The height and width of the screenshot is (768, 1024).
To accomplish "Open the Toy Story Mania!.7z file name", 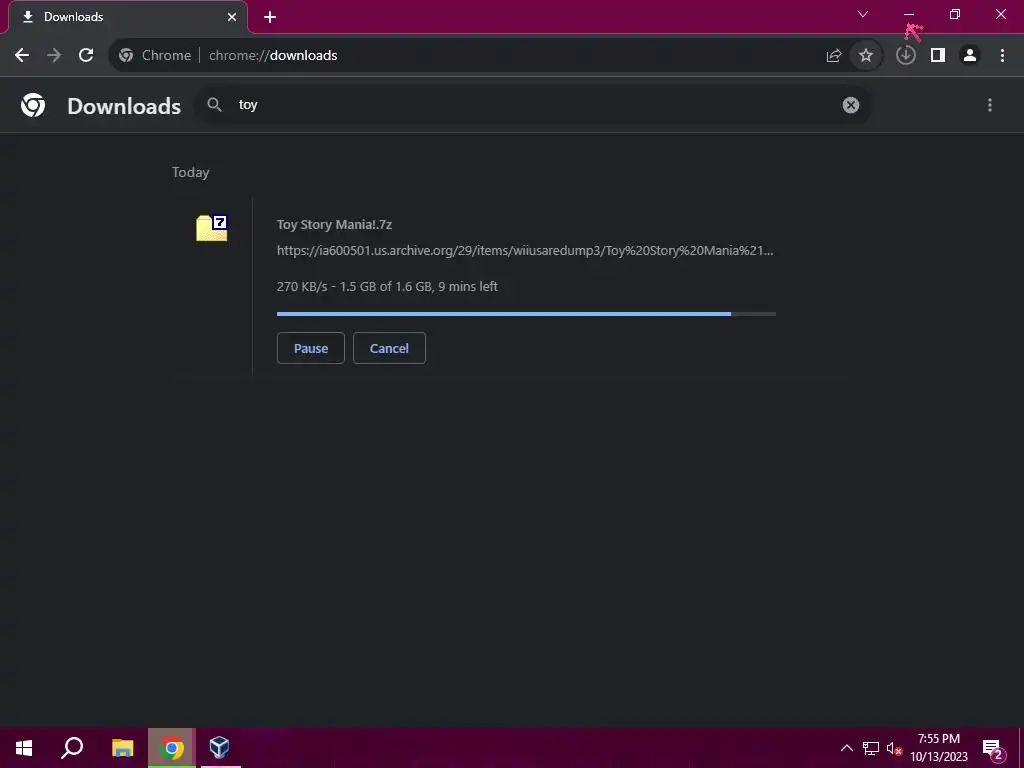I will pyautogui.click(x=334, y=225).
